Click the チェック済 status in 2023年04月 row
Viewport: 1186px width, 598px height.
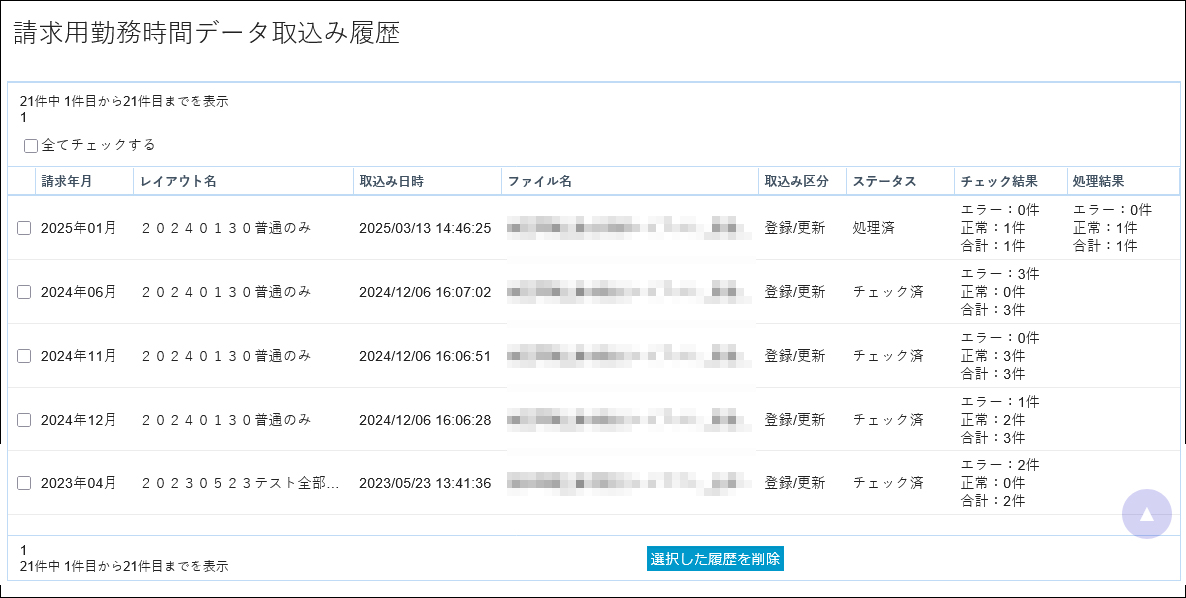coord(888,483)
